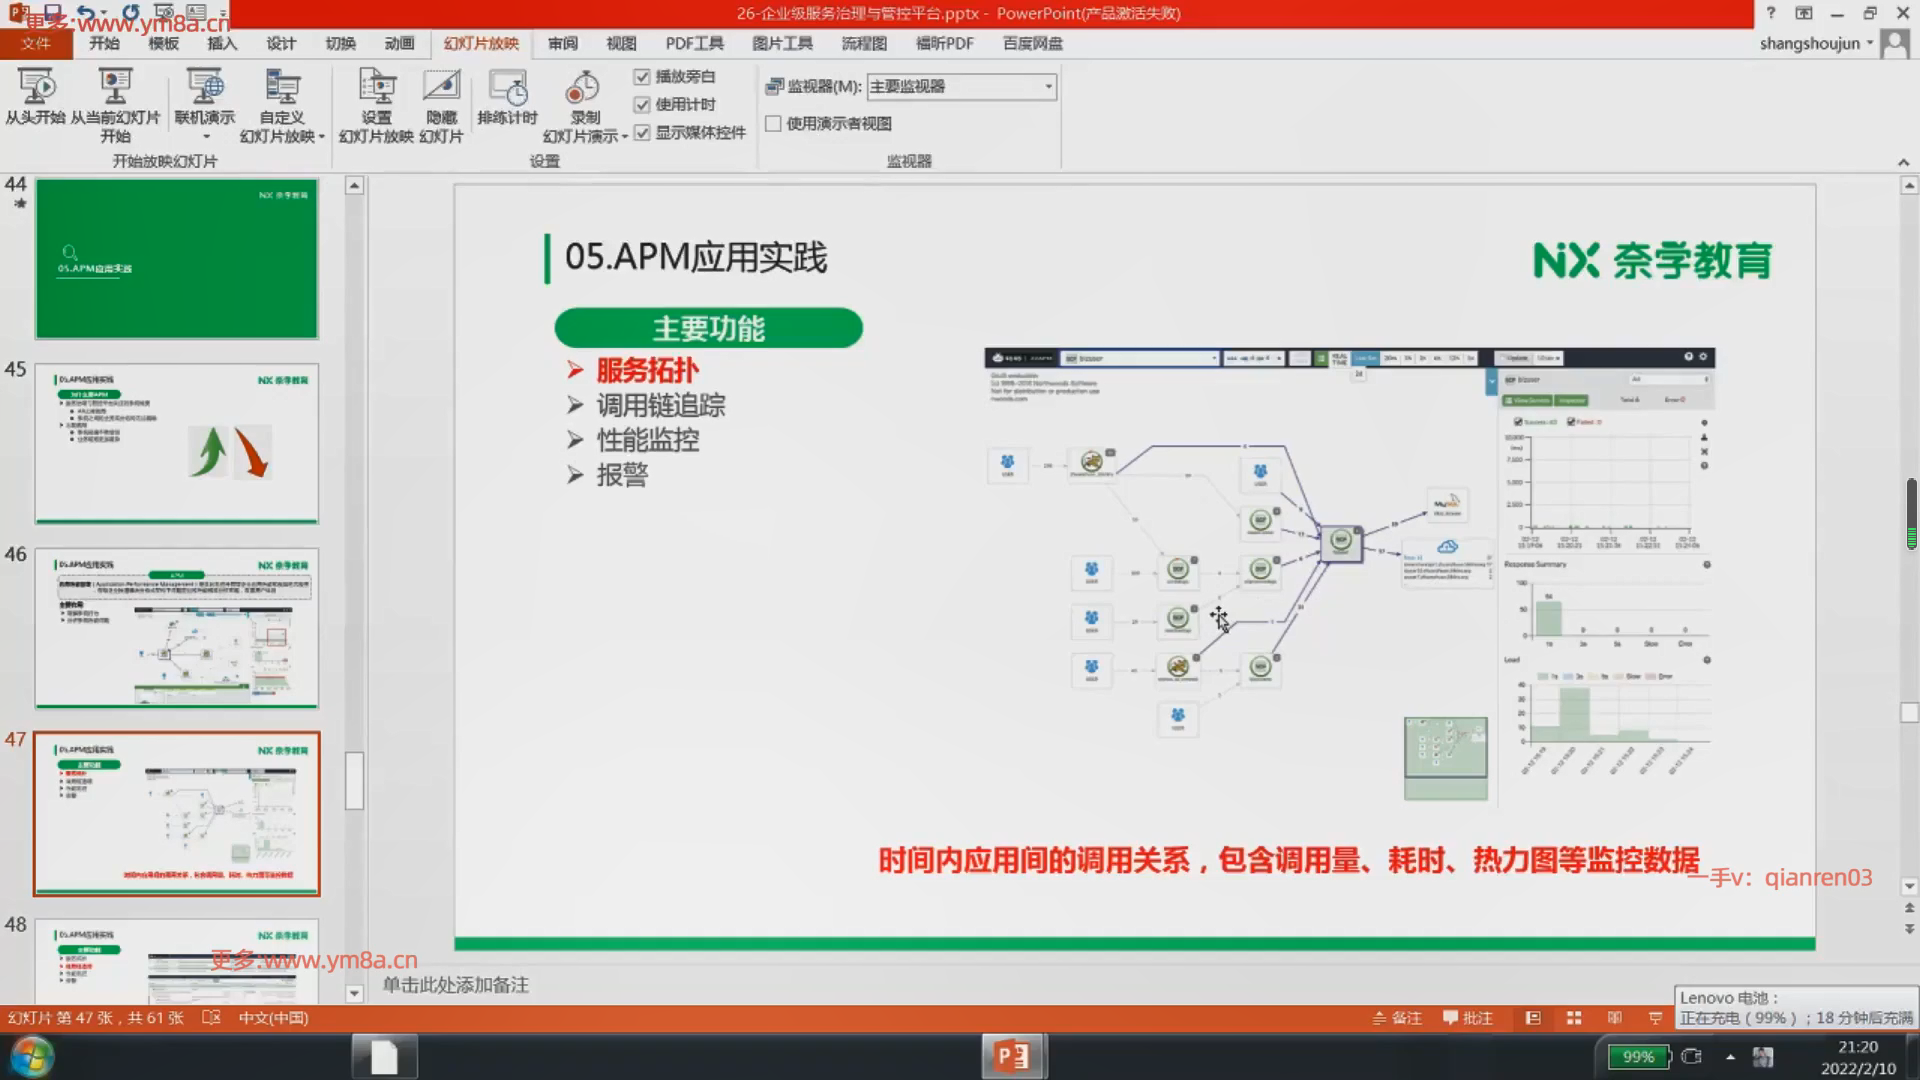Enable 使用演示者视图 checkbox
Viewport: 1920px width, 1080px height.
coord(773,124)
